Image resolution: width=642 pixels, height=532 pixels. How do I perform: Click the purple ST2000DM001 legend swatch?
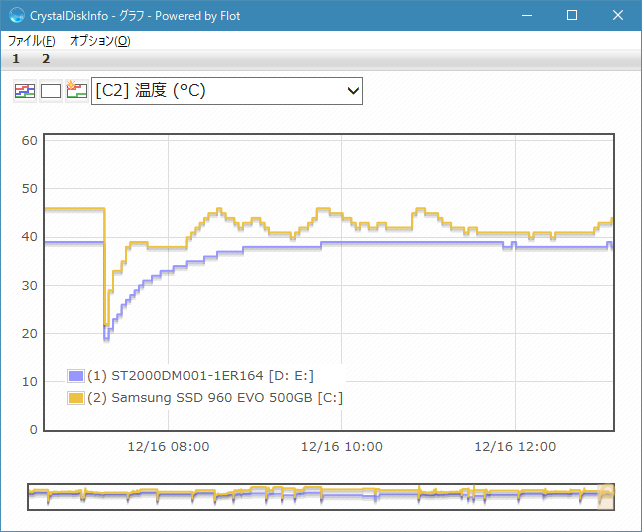coord(76,376)
